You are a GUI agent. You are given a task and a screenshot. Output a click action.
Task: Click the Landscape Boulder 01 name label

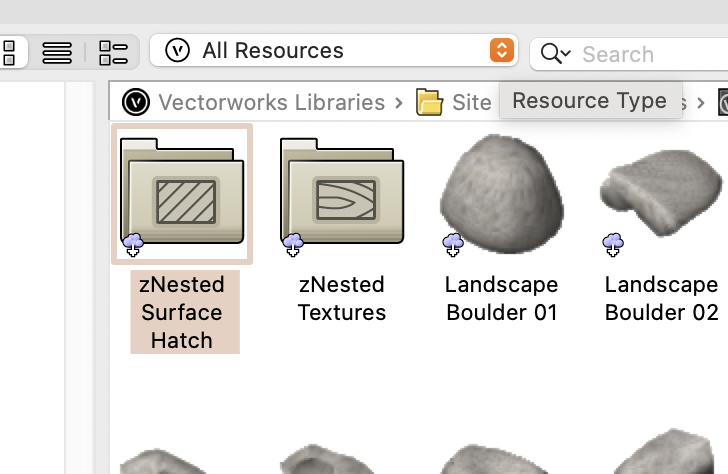click(x=501, y=298)
